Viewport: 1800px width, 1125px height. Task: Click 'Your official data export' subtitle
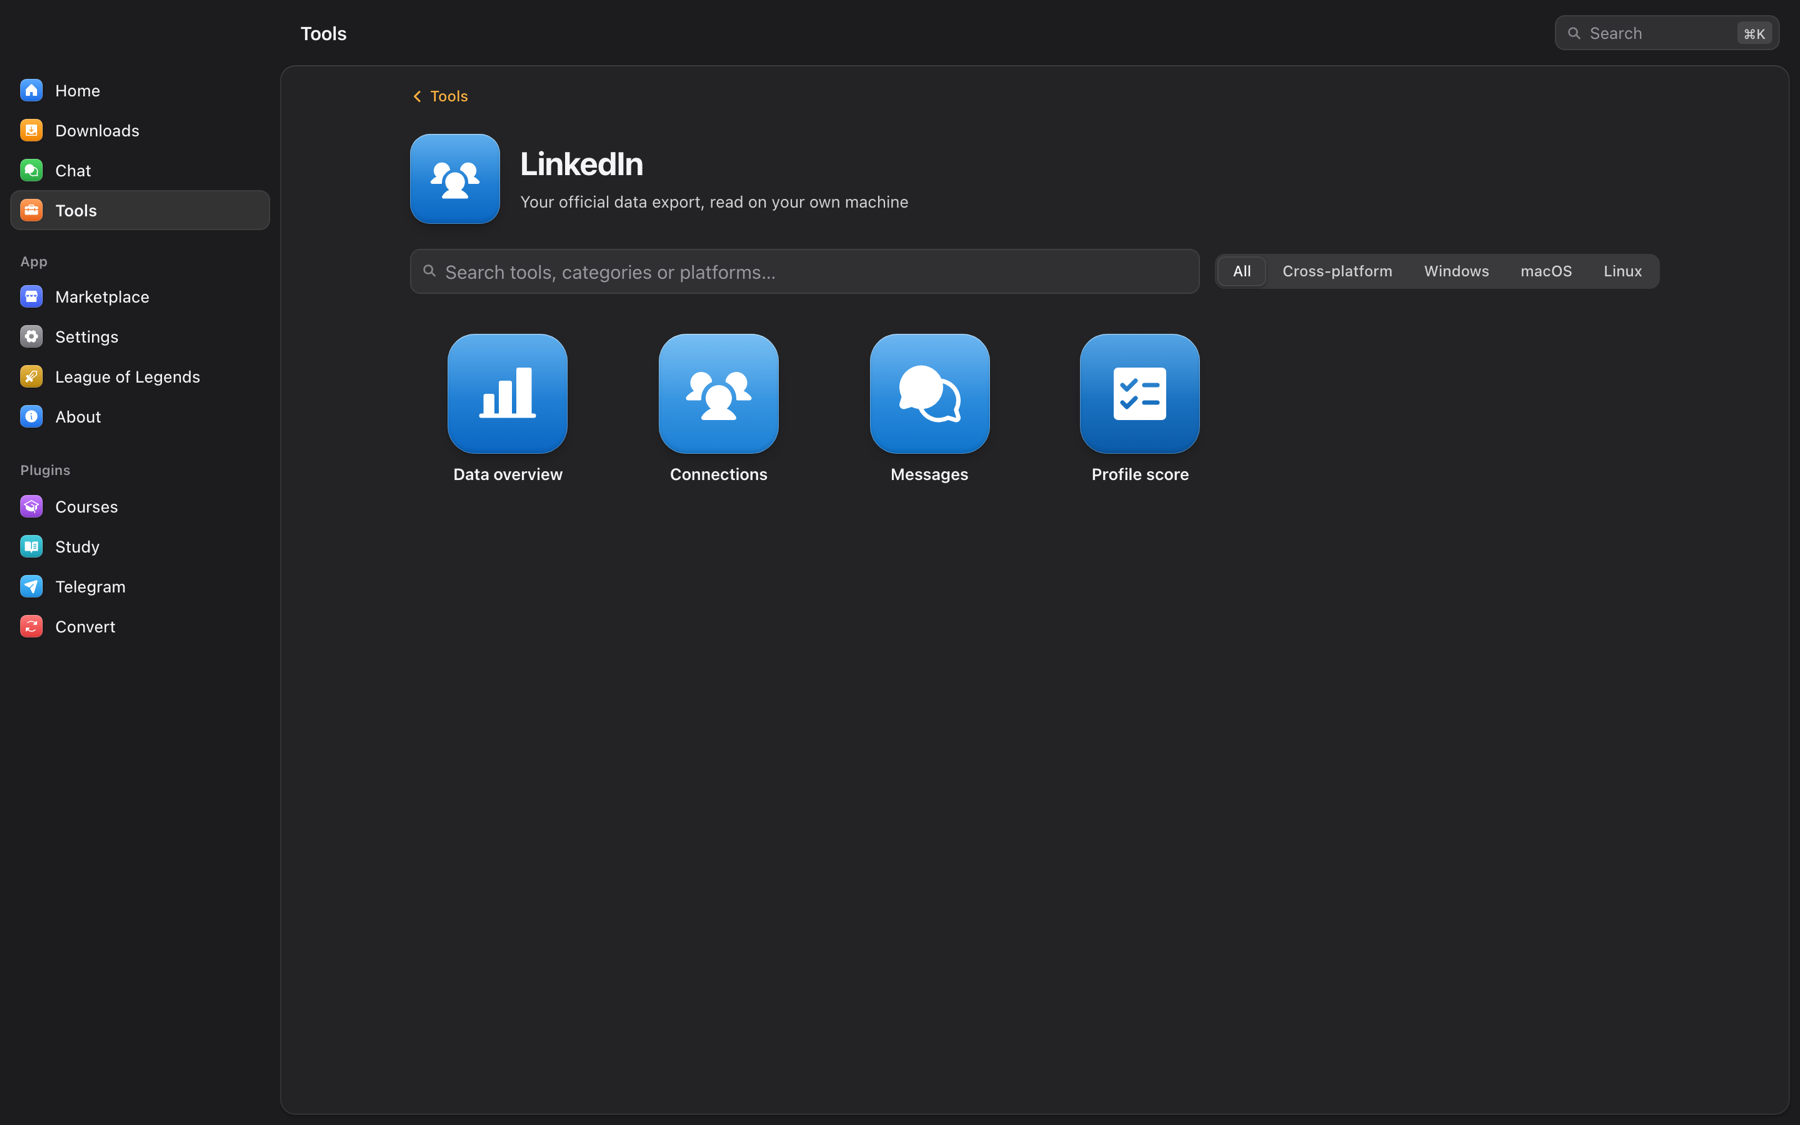pyautogui.click(x=714, y=202)
